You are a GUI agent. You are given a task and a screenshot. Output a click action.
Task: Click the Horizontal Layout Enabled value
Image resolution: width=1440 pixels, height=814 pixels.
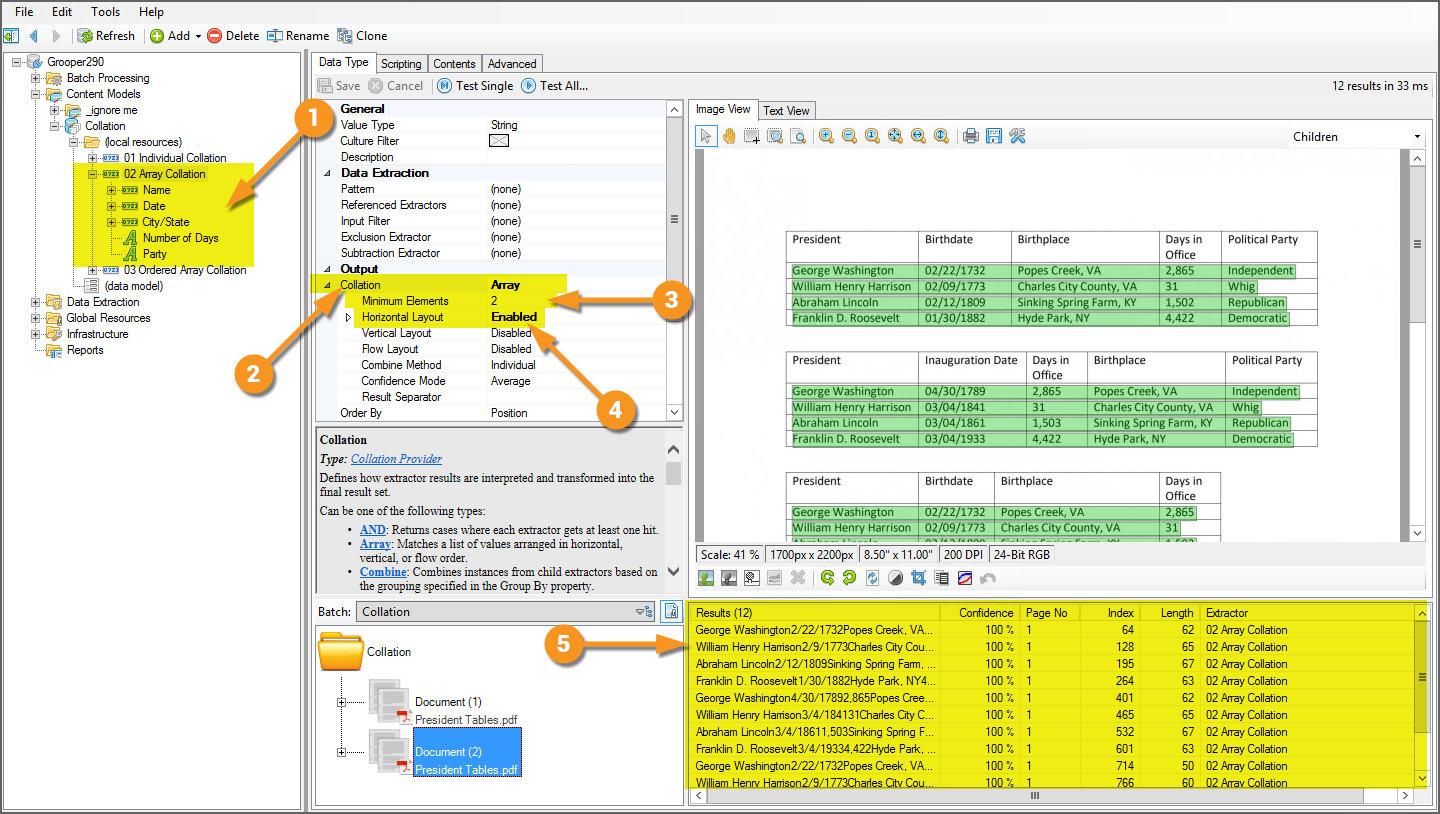click(513, 317)
